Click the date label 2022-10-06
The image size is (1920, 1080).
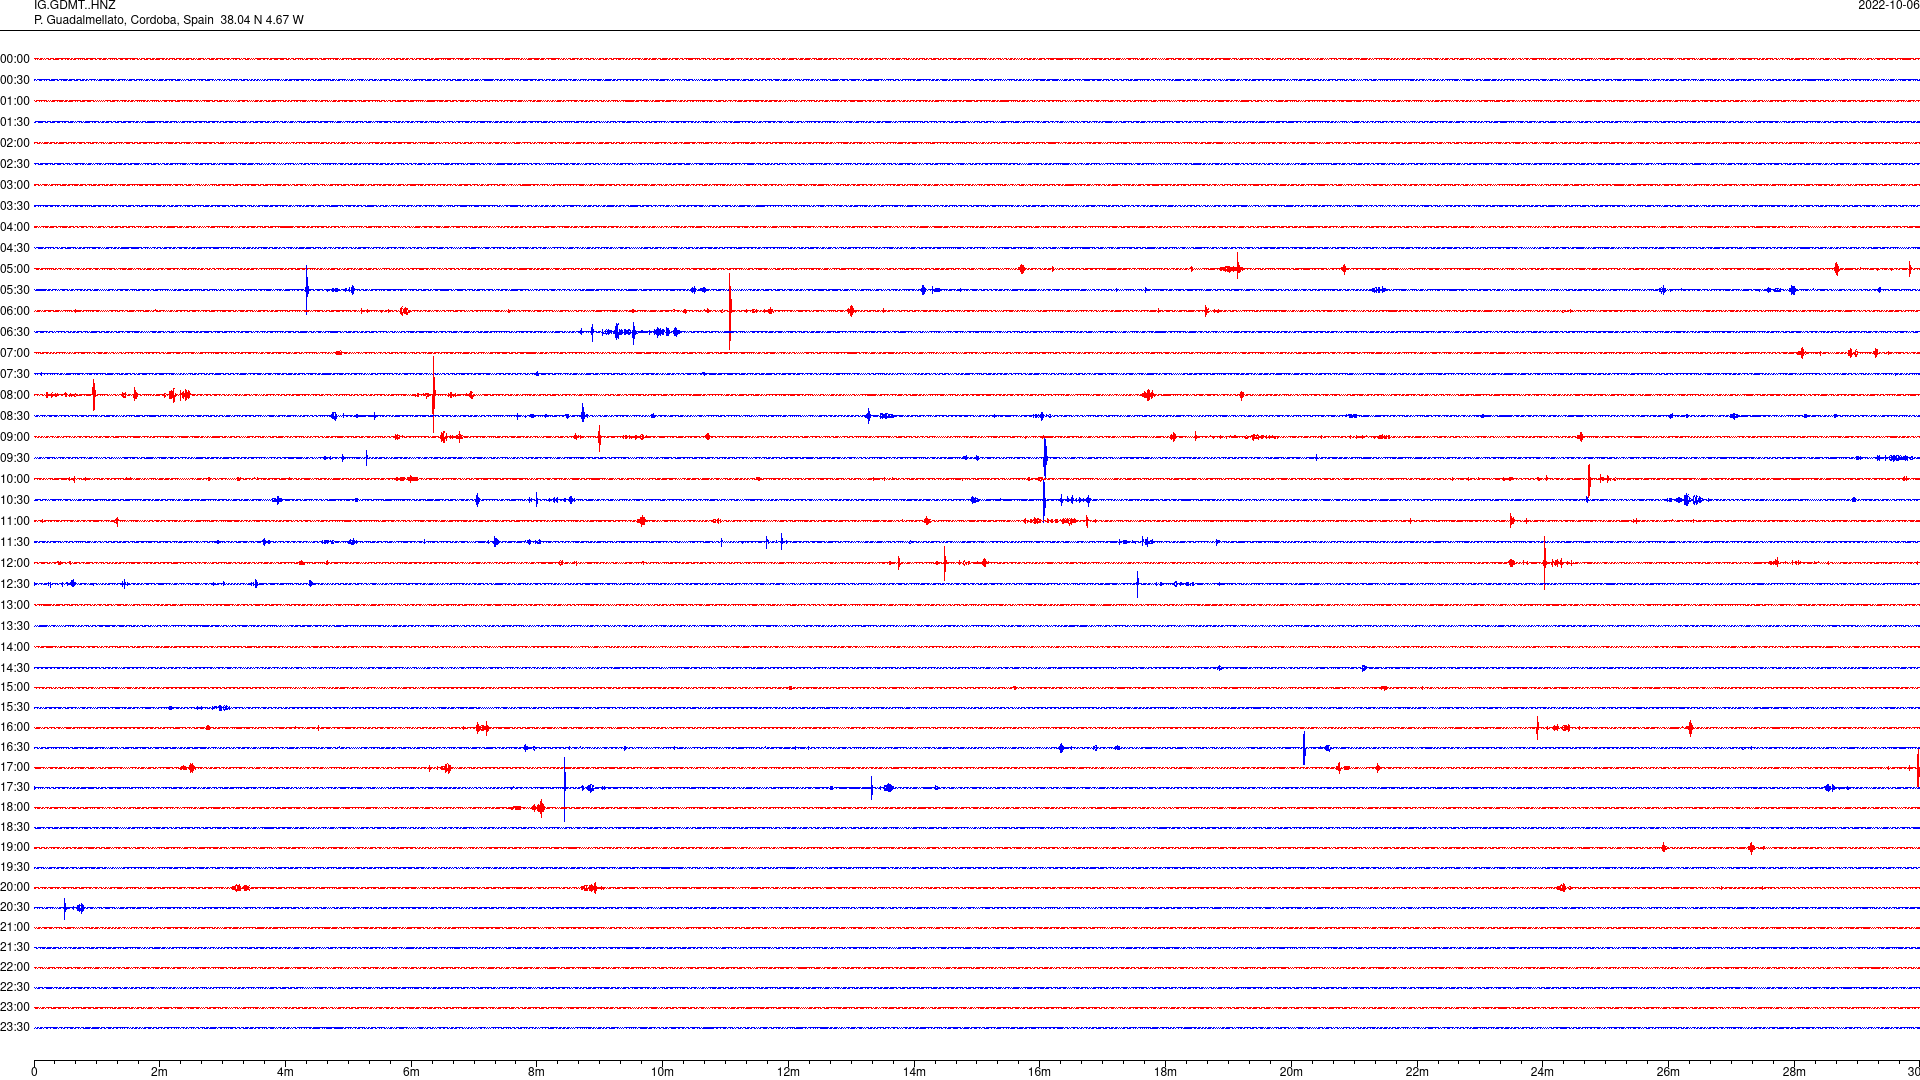[1888, 6]
